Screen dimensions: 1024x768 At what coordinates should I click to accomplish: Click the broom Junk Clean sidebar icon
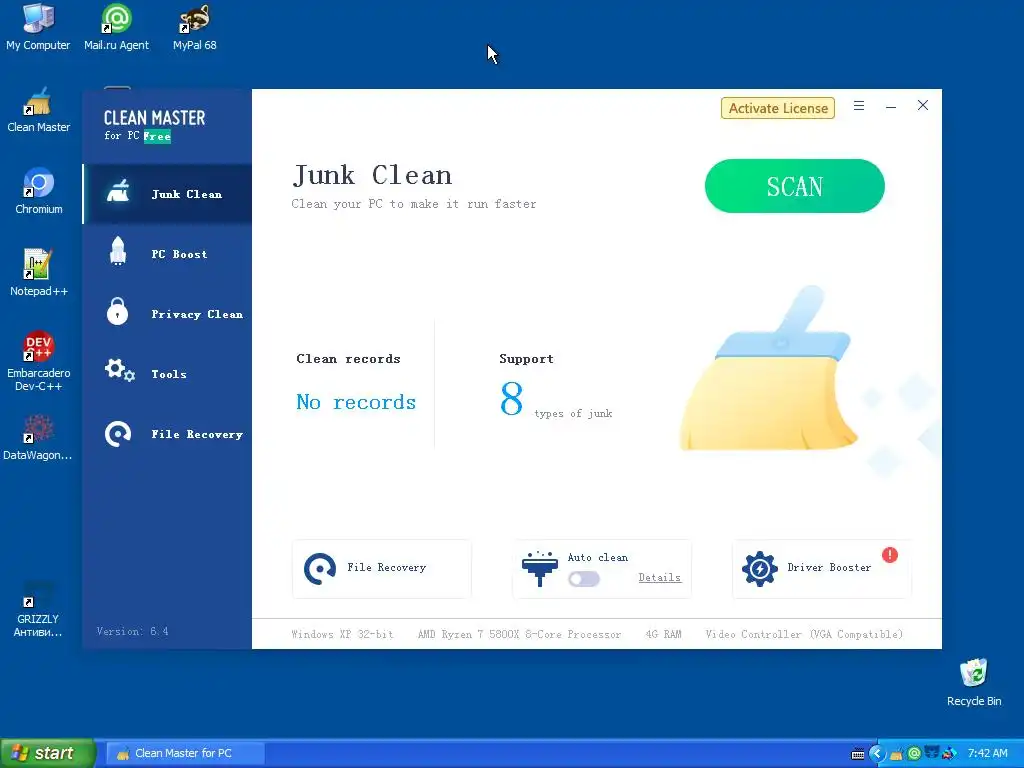118,192
